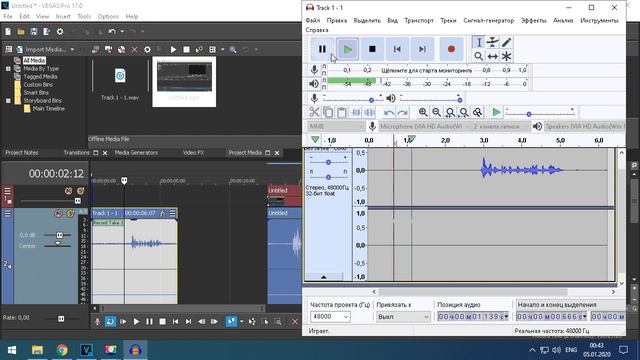Click the Paste icon in Audacity

click(x=342, y=112)
